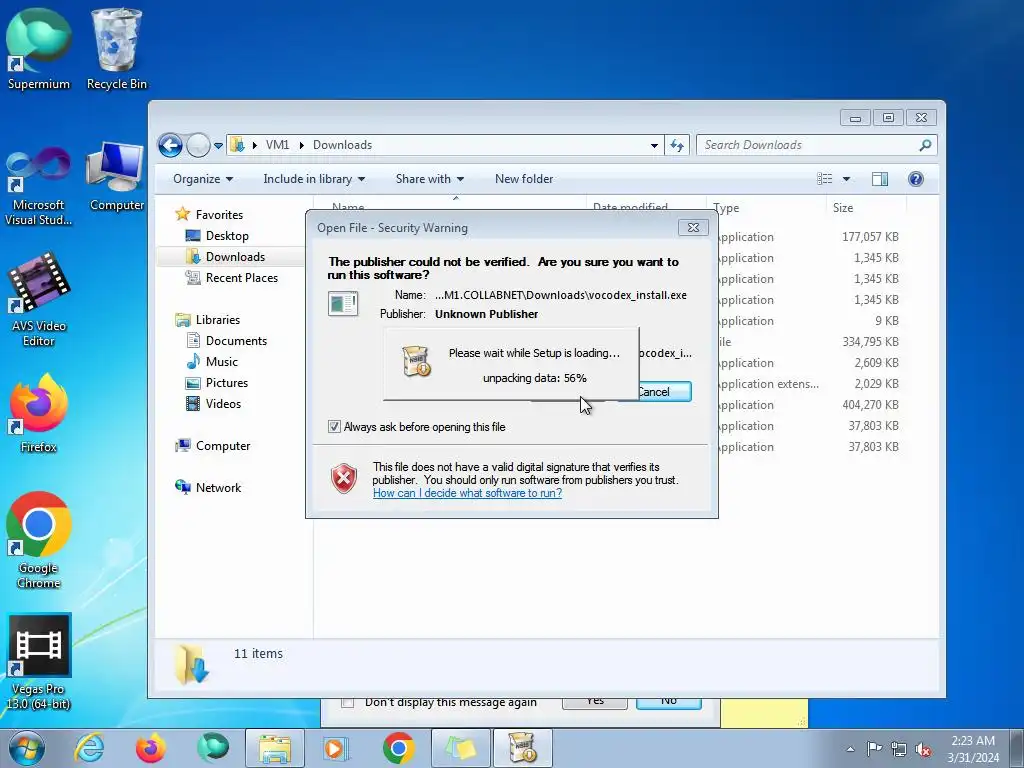Click the search magnifier icon

(x=925, y=145)
